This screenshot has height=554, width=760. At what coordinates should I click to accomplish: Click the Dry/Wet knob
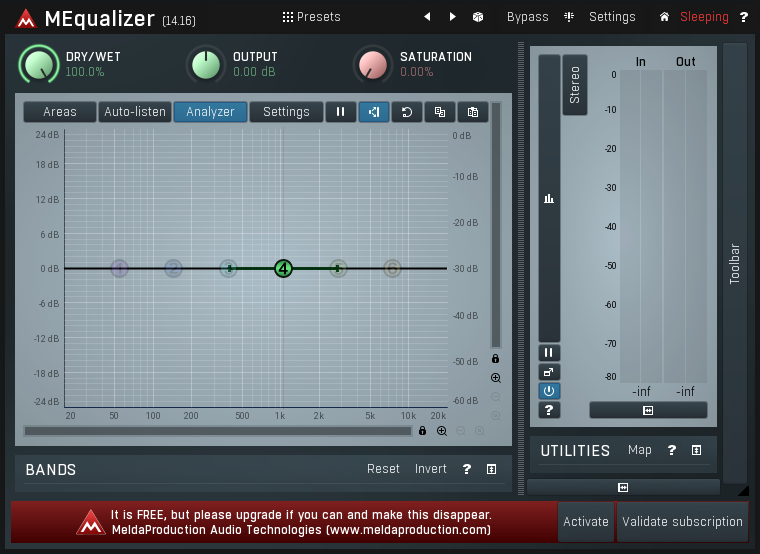39,65
